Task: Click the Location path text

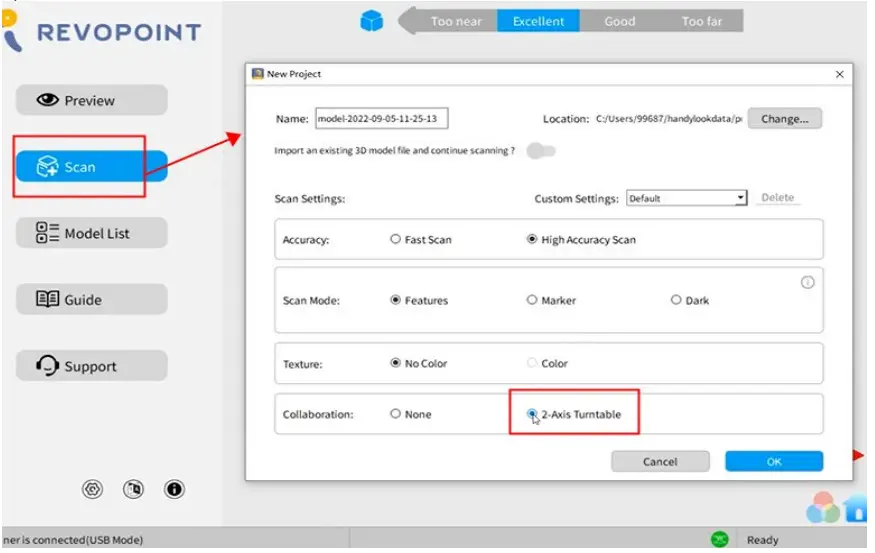Action: pos(669,119)
